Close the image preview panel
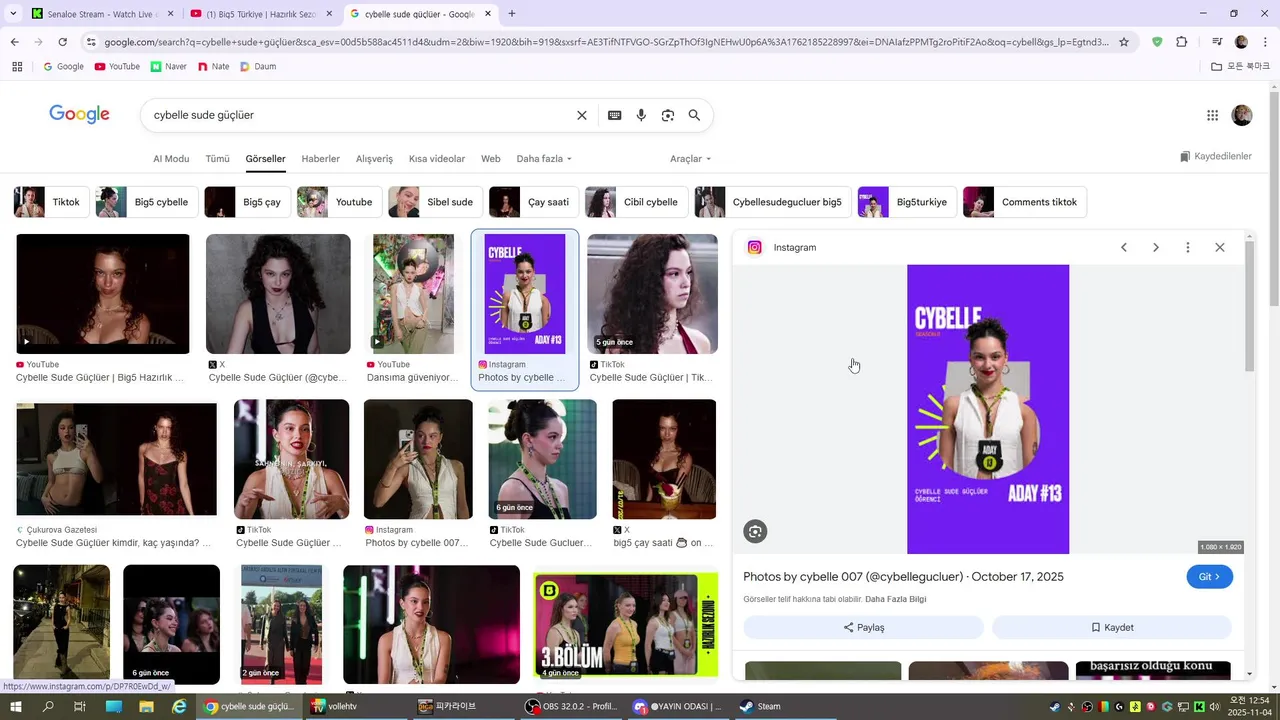The width and height of the screenshot is (1280, 720). 1220,247
